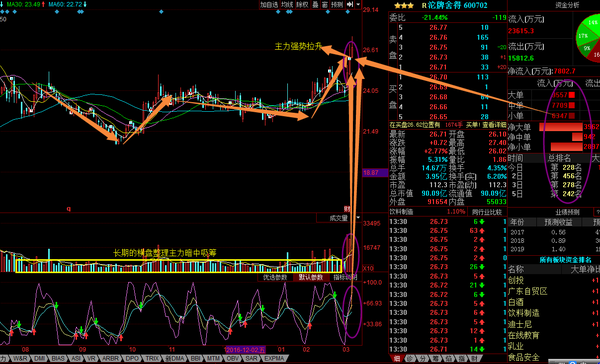The height and width of the screenshot is (364, 600).
Task: Toggle the 均线 moving average lines
Action: click(287, 5)
